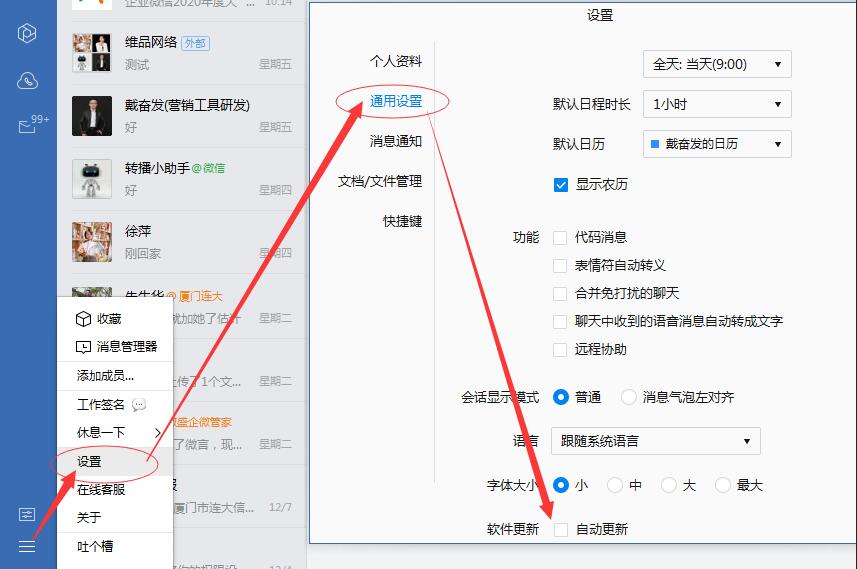
Task: Select font size 最大
Action: pyautogui.click(x=723, y=485)
